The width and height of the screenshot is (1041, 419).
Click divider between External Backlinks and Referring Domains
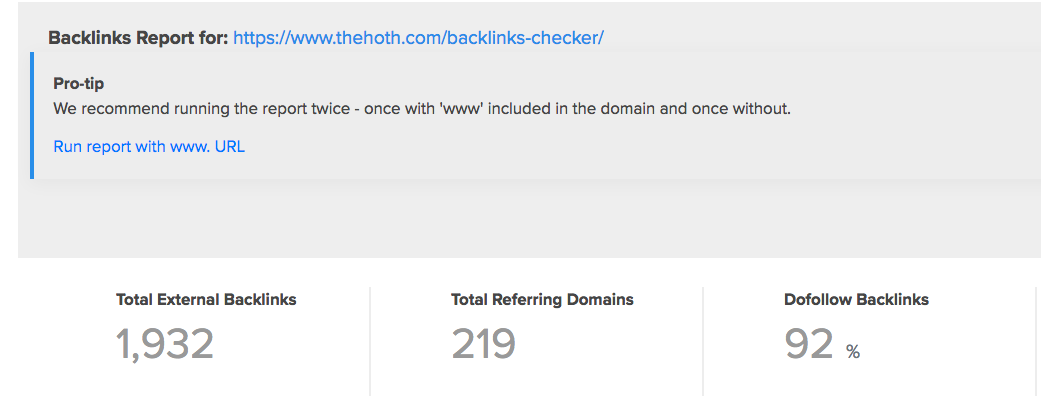[x=370, y=341]
